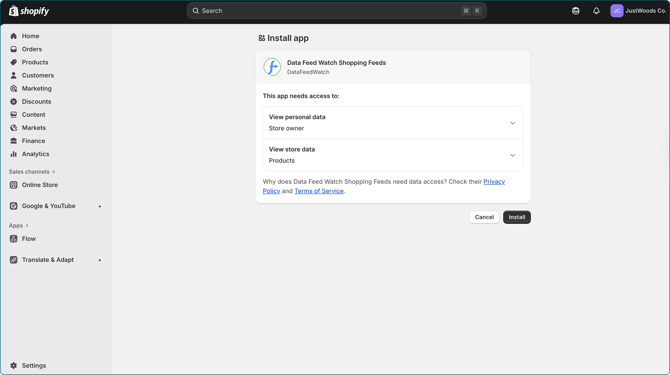Expand the Sales channels section
The height and width of the screenshot is (375, 670).
click(x=32, y=172)
